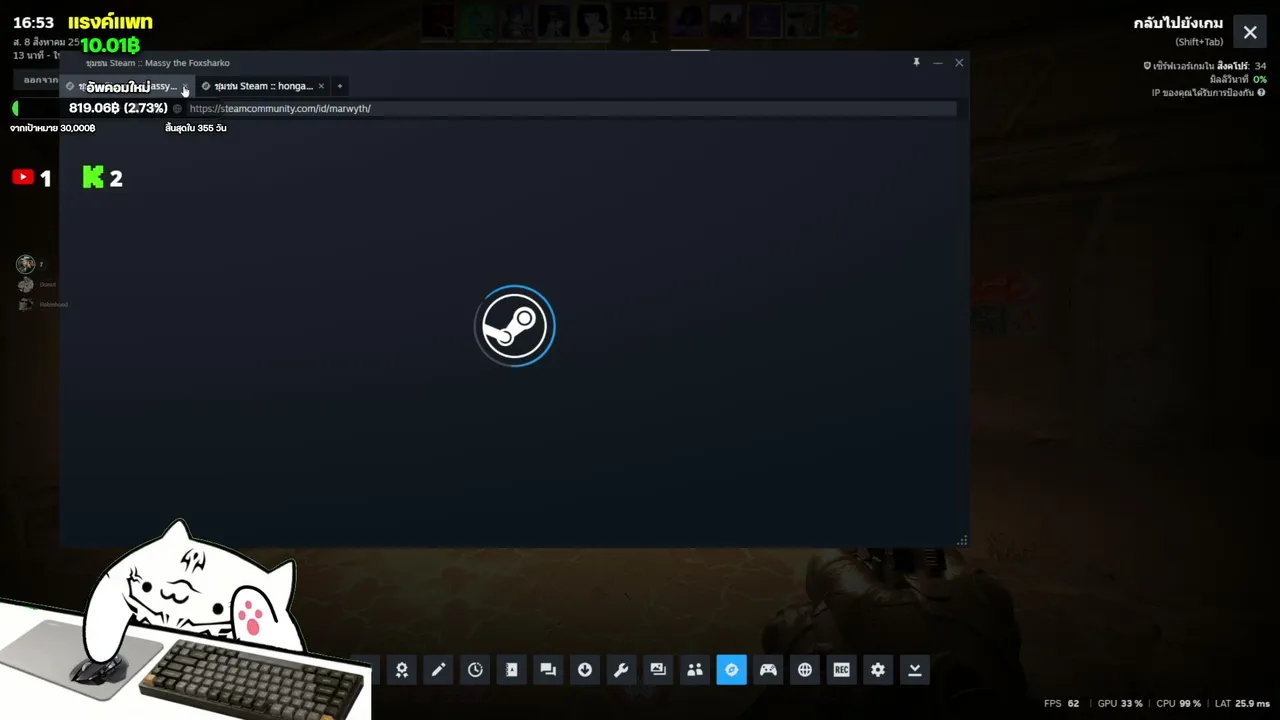
Task: Open the session timer clock icon
Action: (475, 670)
